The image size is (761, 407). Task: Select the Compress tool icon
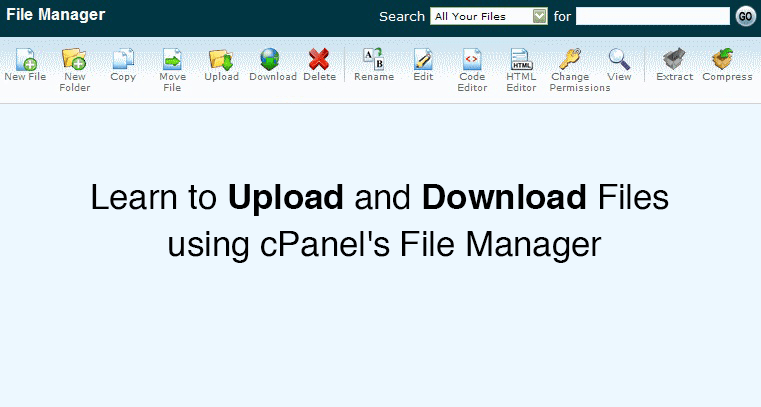[x=727, y=60]
